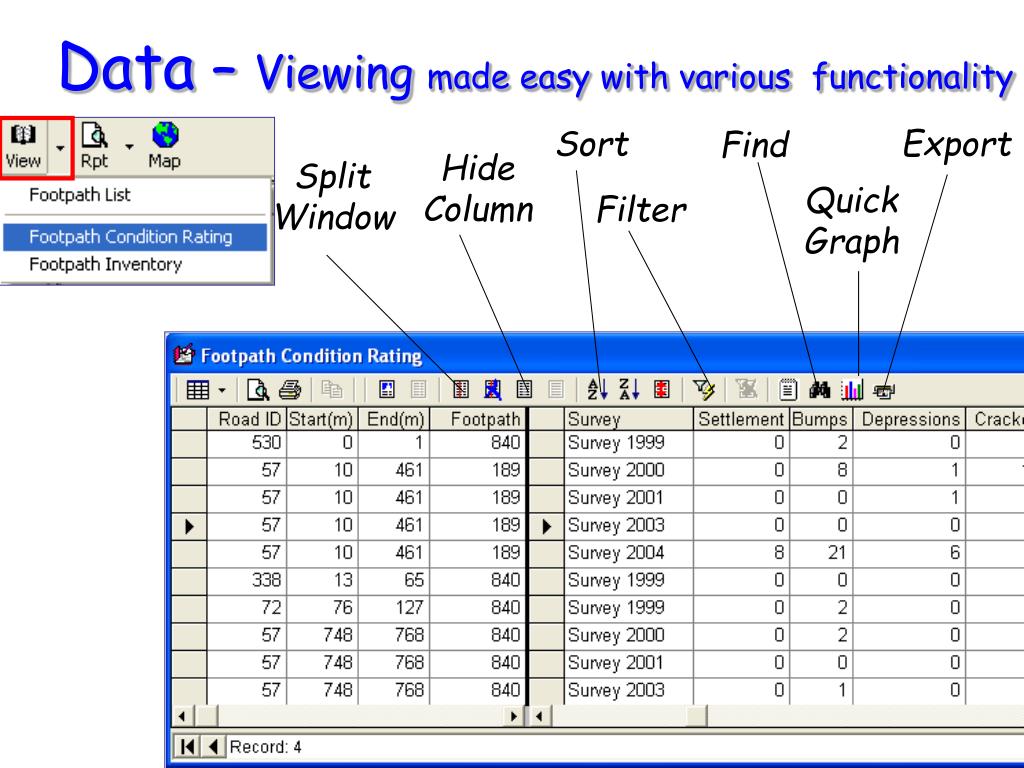This screenshot has width=1024, height=768.
Task: Select Footpath Inventory menu item
Action: pos(105,265)
